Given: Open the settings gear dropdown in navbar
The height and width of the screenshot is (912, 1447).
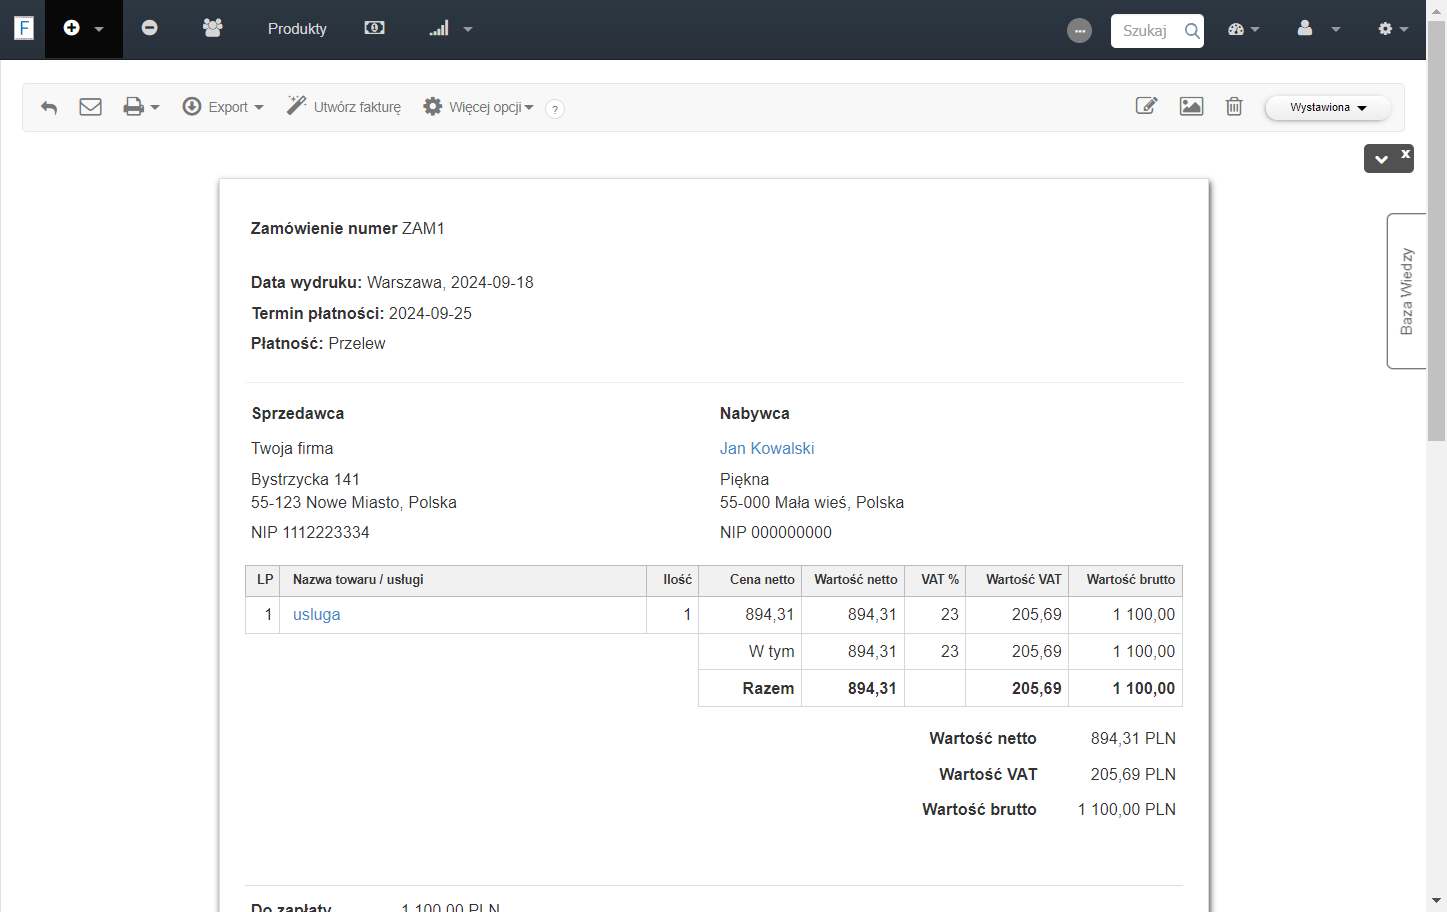Looking at the screenshot, I should [1393, 29].
